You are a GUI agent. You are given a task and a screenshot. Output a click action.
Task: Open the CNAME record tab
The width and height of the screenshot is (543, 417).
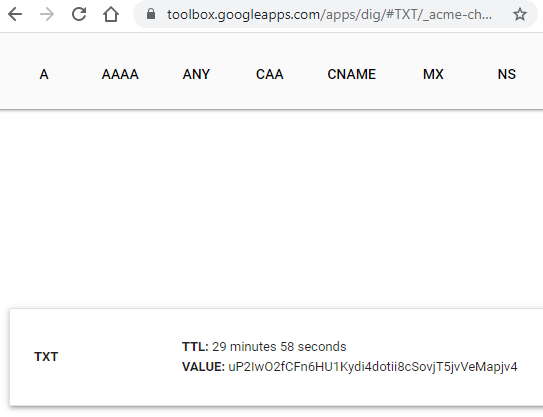(x=351, y=74)
